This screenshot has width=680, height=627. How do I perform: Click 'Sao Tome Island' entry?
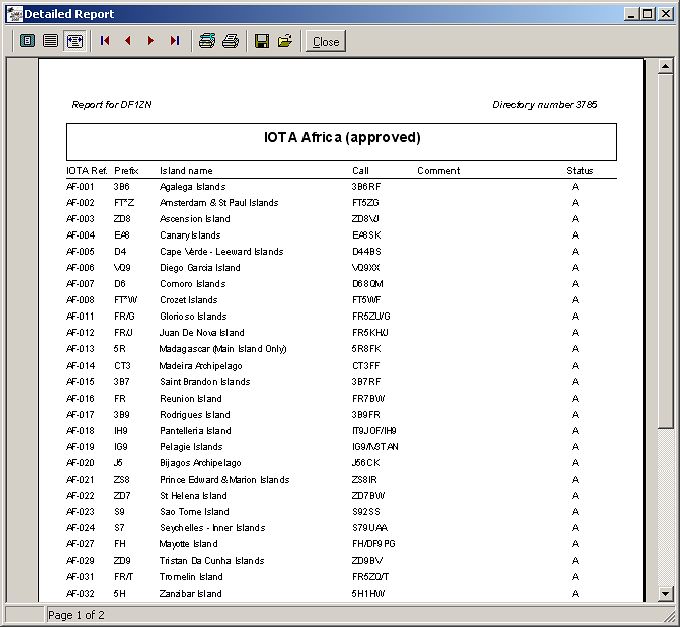click(x=195, y=512)
